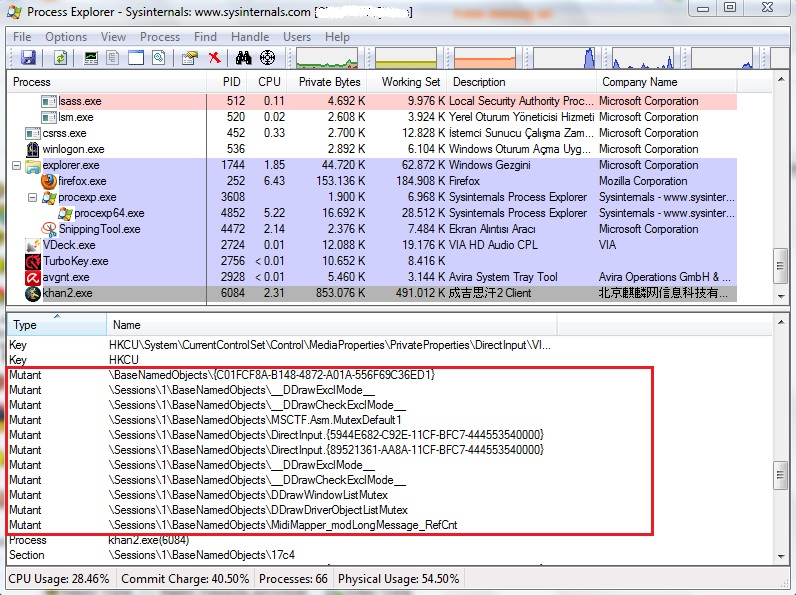Click the Show Lower Pane toolbar icon
Viewport: 796px width, 595px height.
pos(136,58)
